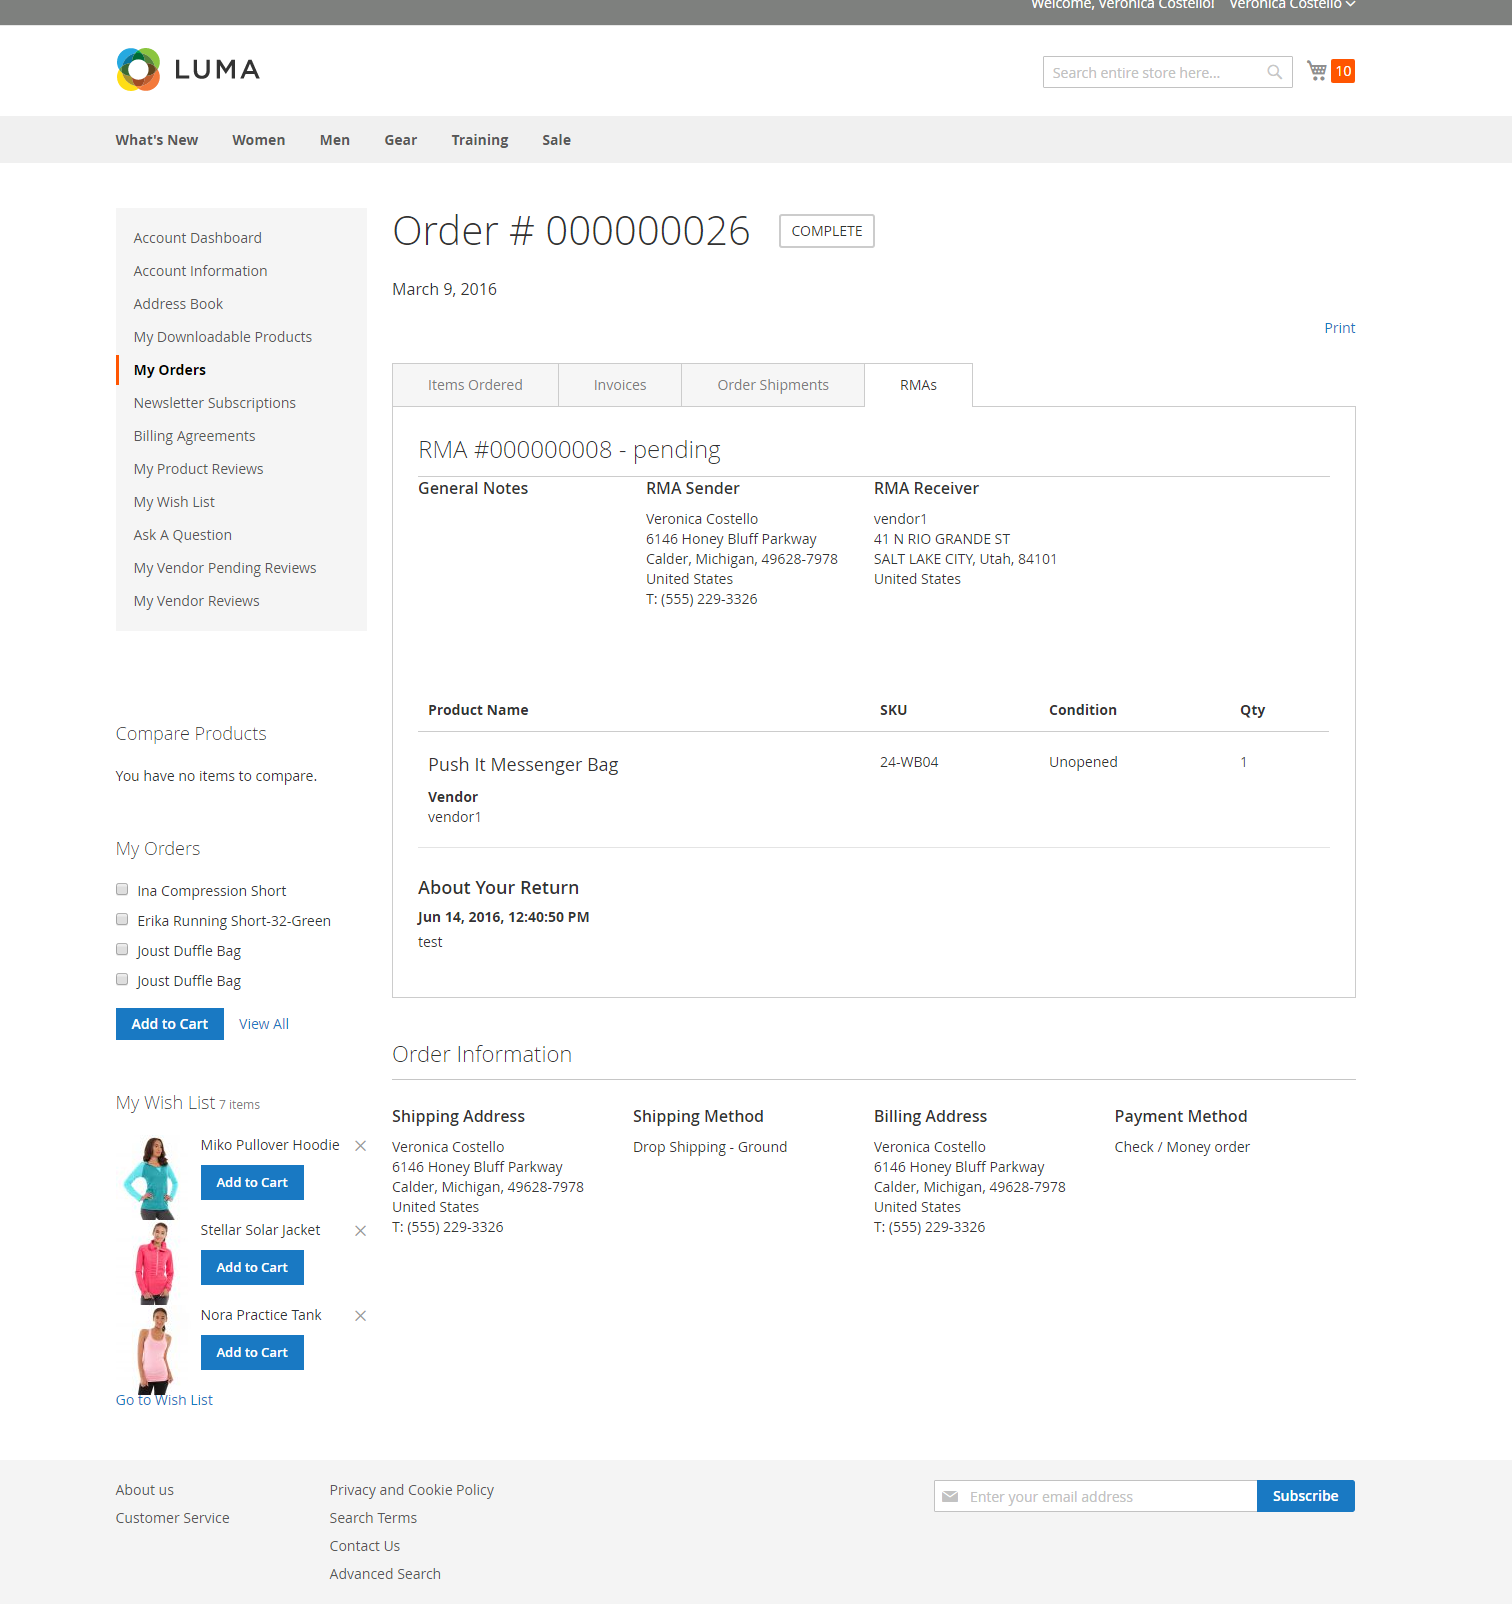Open About us footer link
The width and height of the screenshot is (1512, 1604).
[x=145, y=1490]
